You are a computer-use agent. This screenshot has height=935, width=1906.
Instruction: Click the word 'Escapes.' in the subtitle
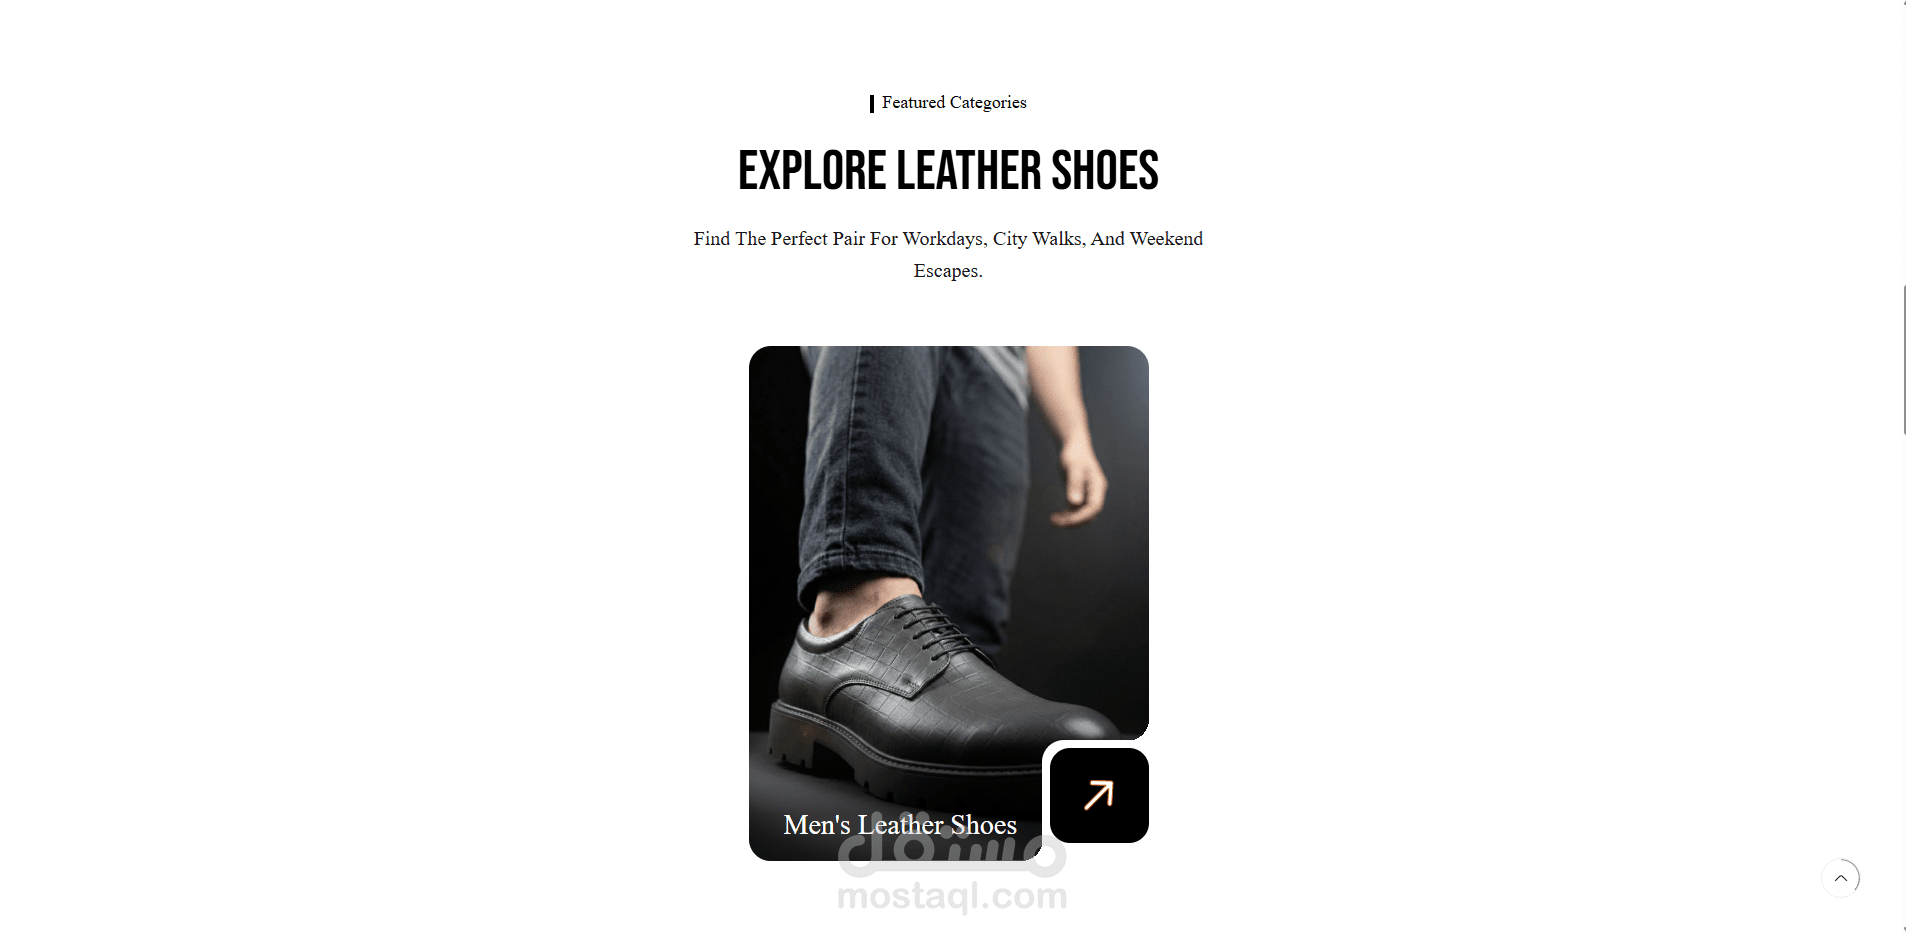click(x=948, y=271)
